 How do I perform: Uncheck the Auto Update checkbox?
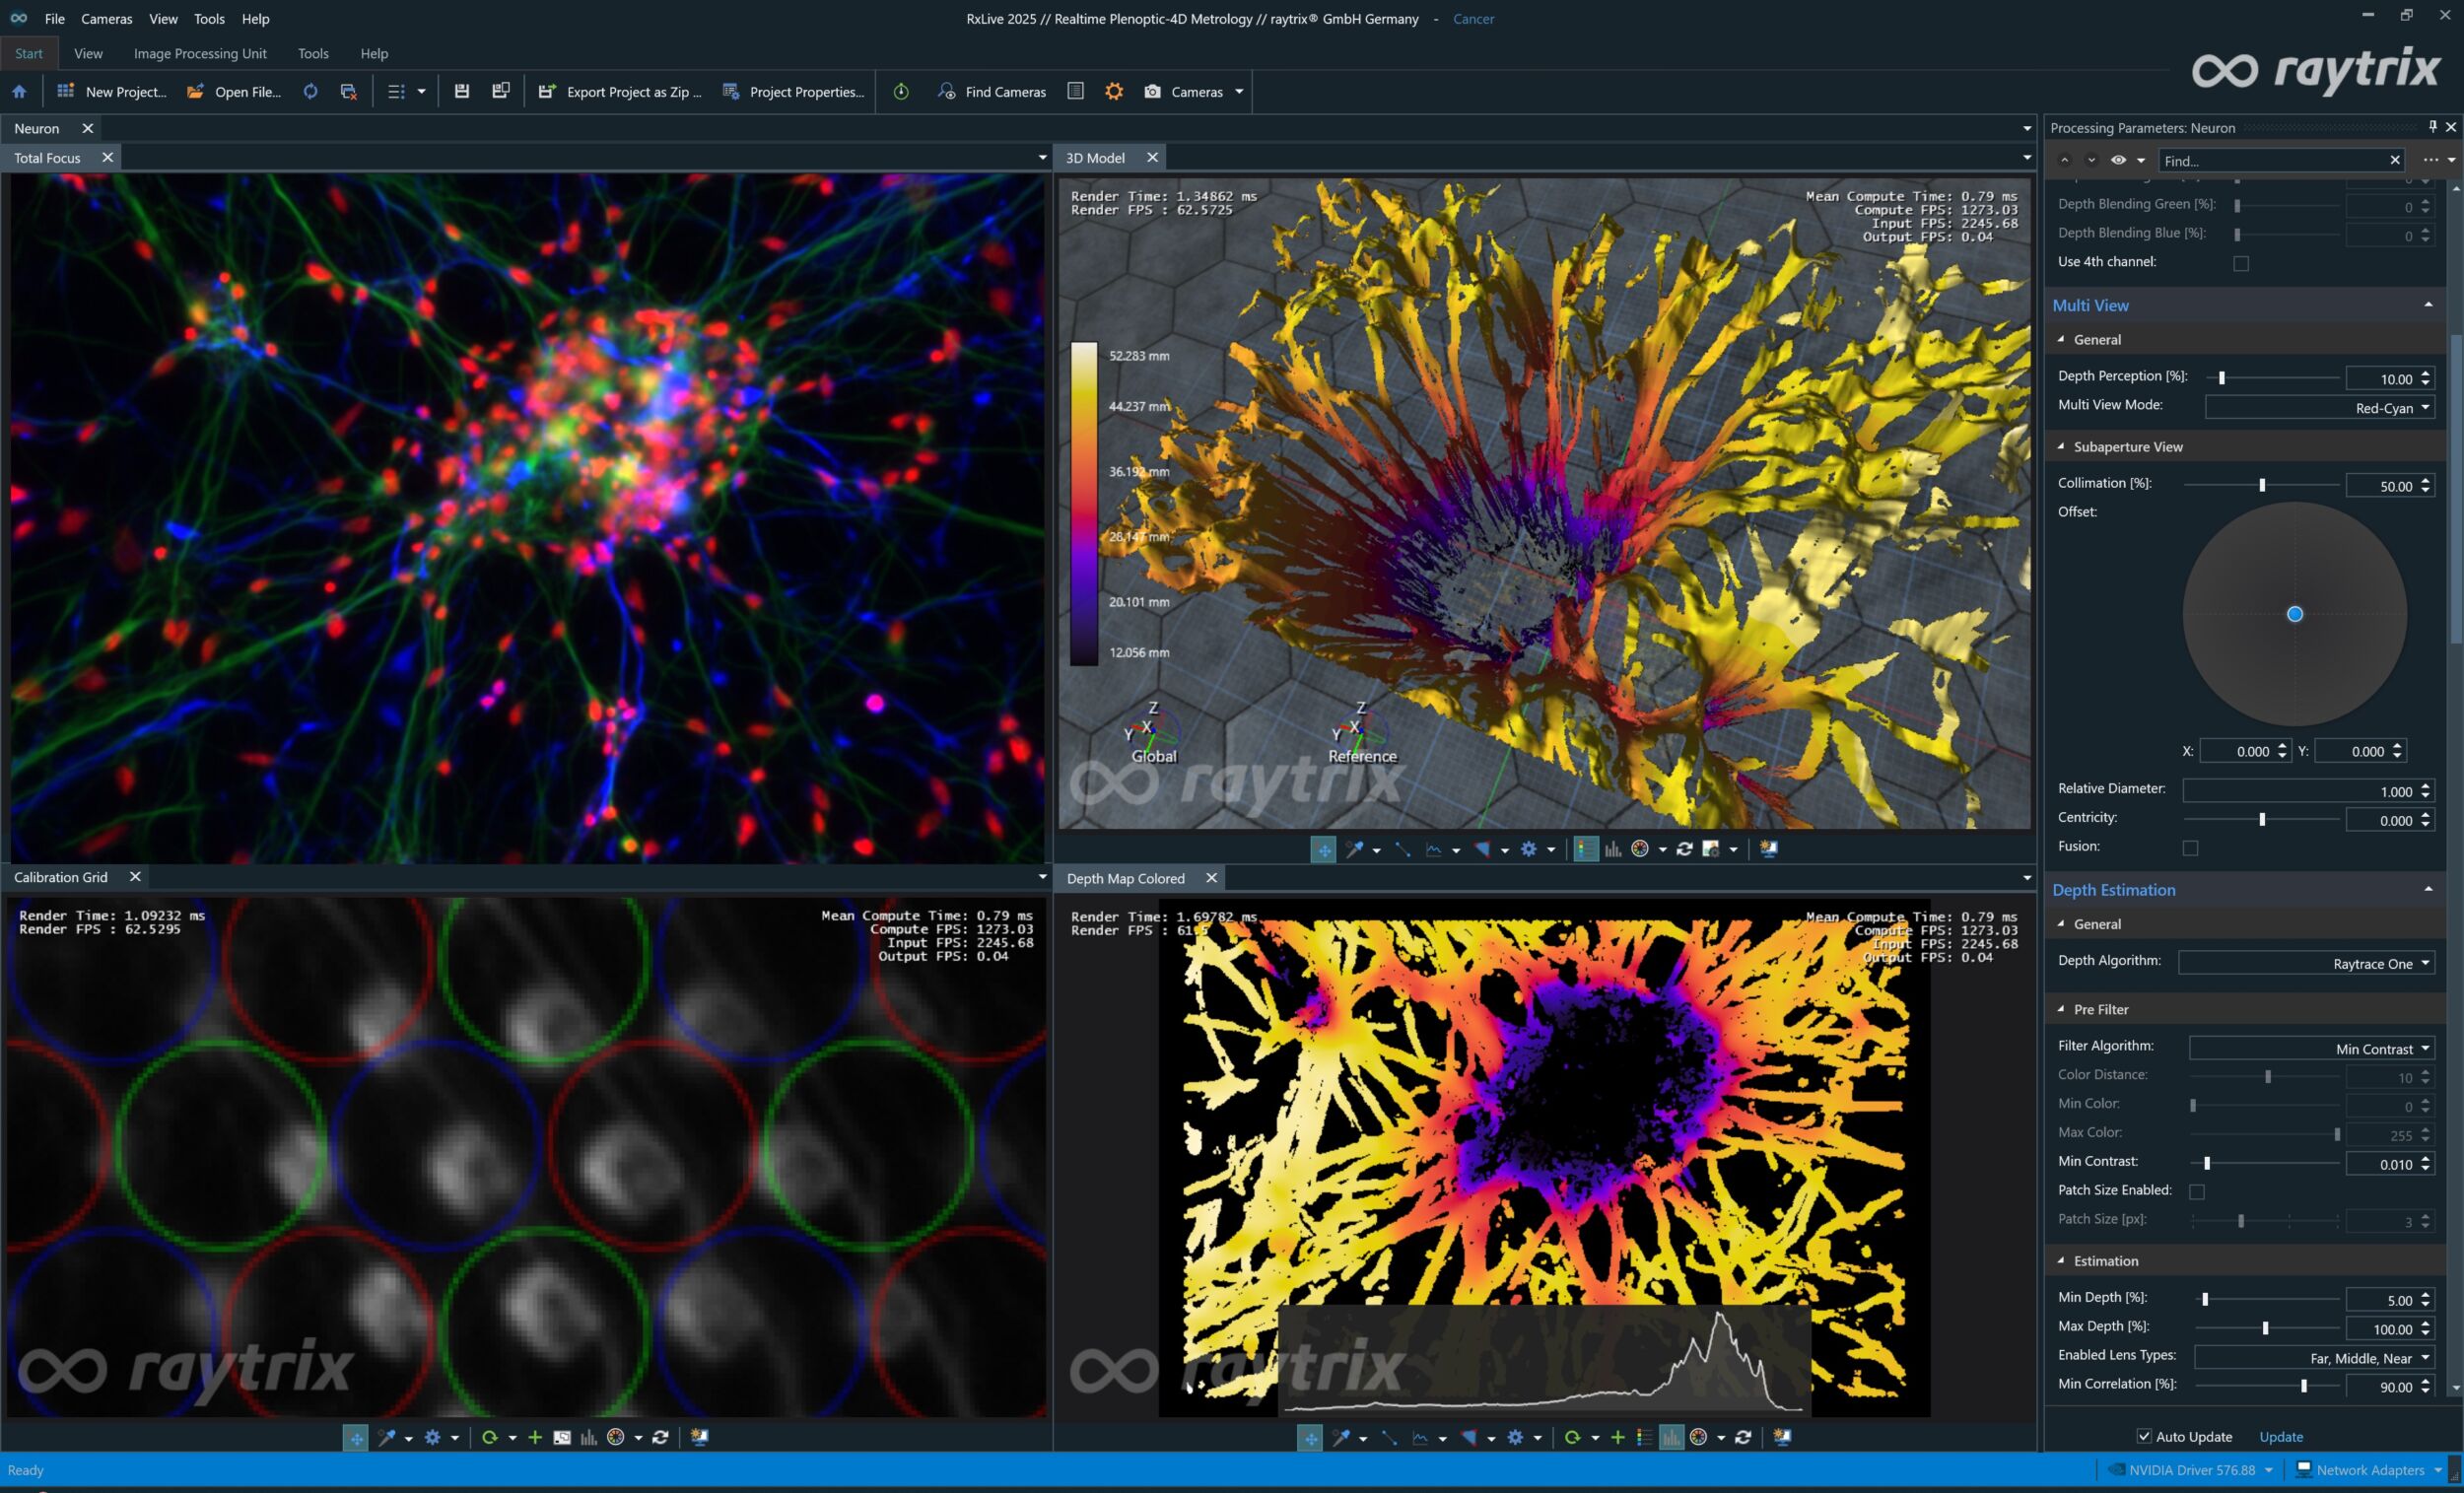pyautogui.click(x=2144, y=1436)
